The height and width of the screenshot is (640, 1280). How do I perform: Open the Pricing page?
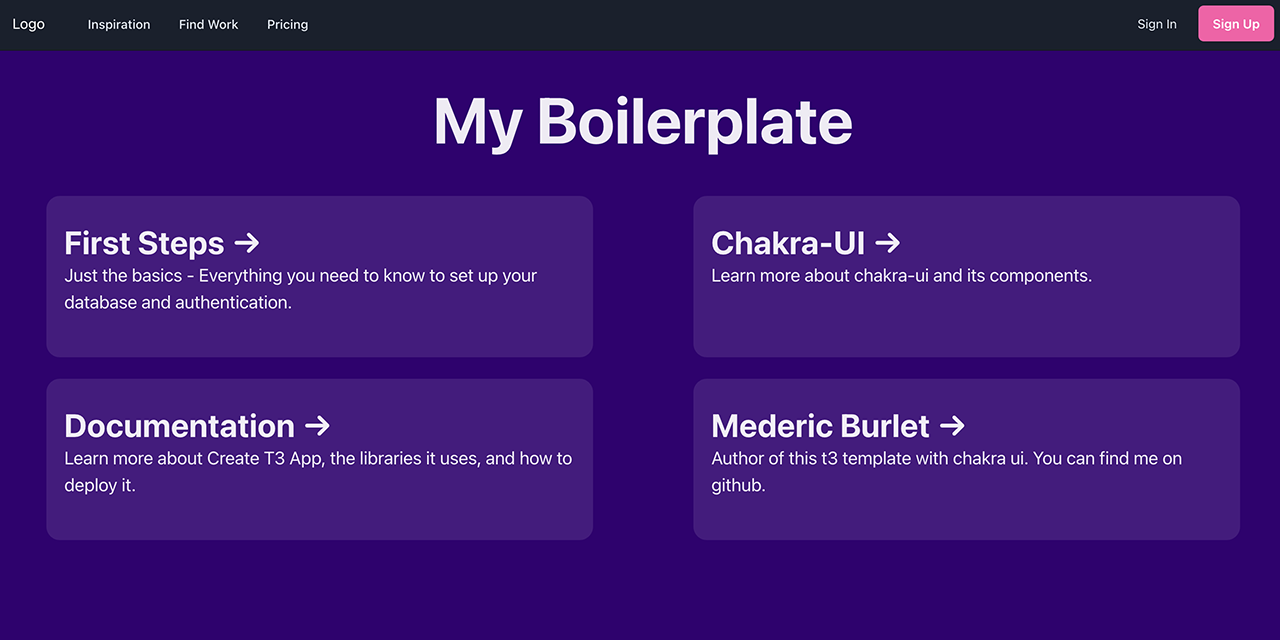[x=287, y=23]
